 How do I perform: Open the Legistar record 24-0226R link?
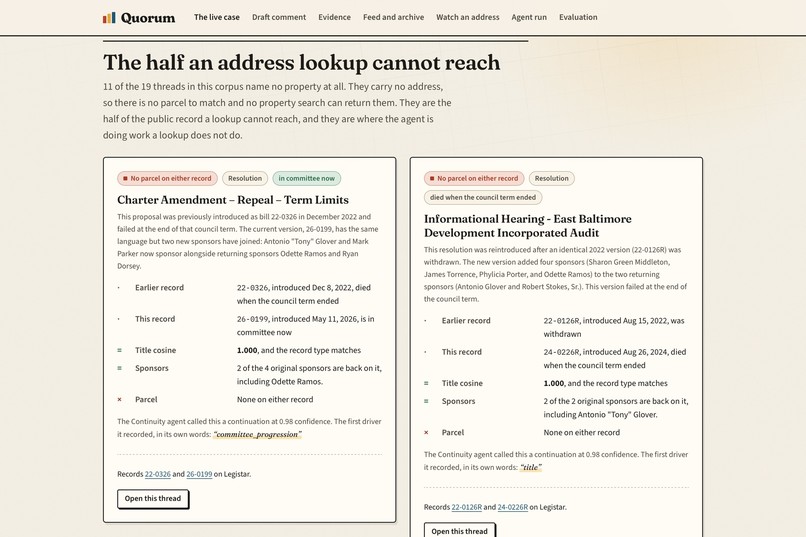point(512,507)
